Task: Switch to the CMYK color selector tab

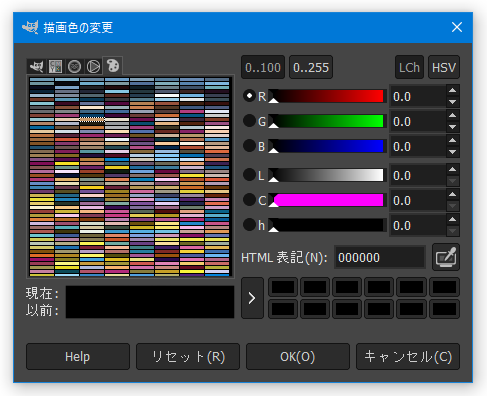Action: [x=55, y=66]
